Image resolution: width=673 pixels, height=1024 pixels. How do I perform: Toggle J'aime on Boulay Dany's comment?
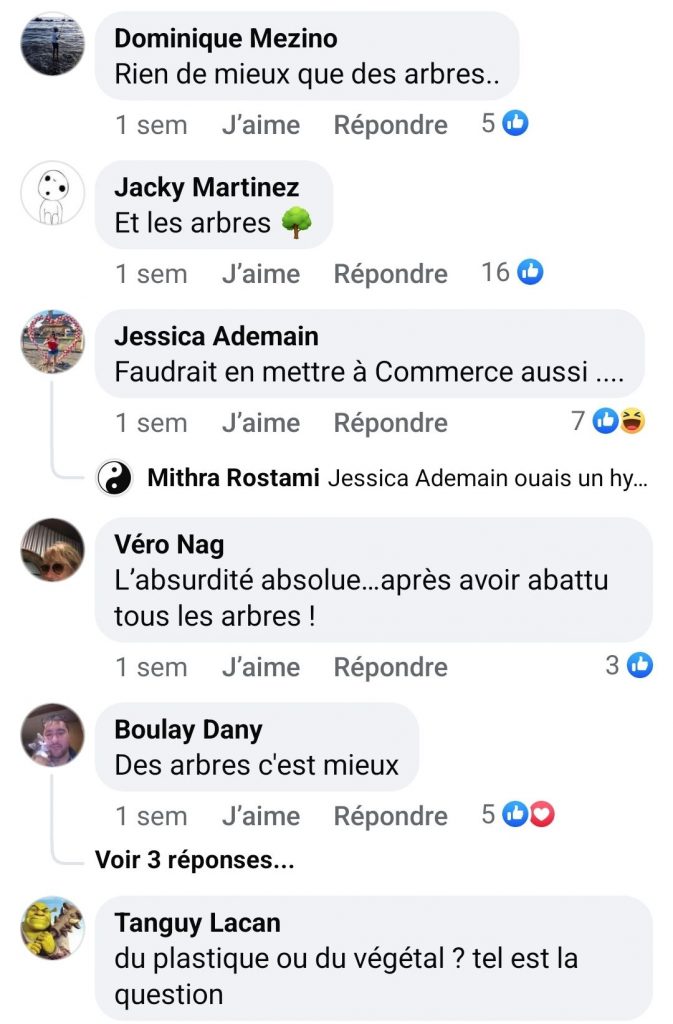pyautogui.click(x=260, y=816)
